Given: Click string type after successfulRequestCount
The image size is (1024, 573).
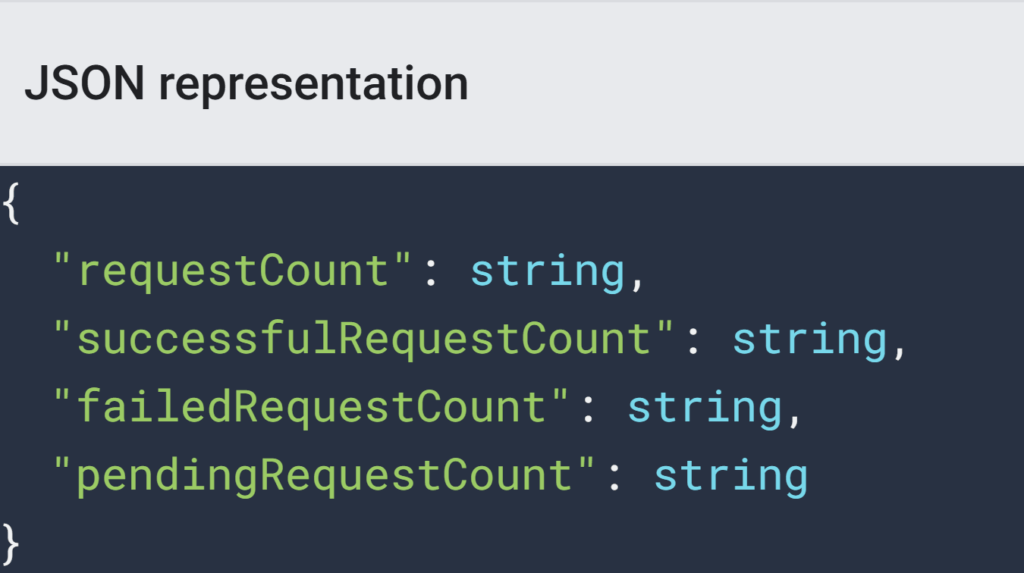Looking at the screenshot, I should pos(810,340).
